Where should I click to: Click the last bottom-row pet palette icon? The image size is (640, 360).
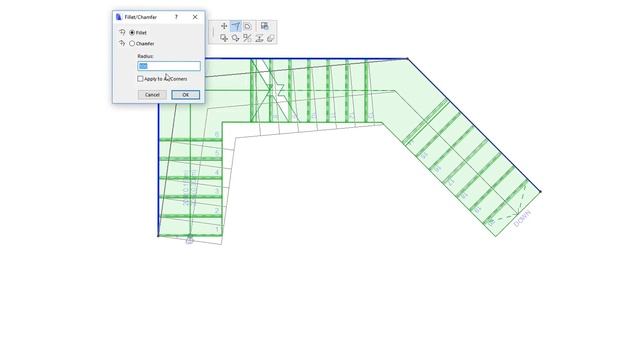click(x=271, y=38)
